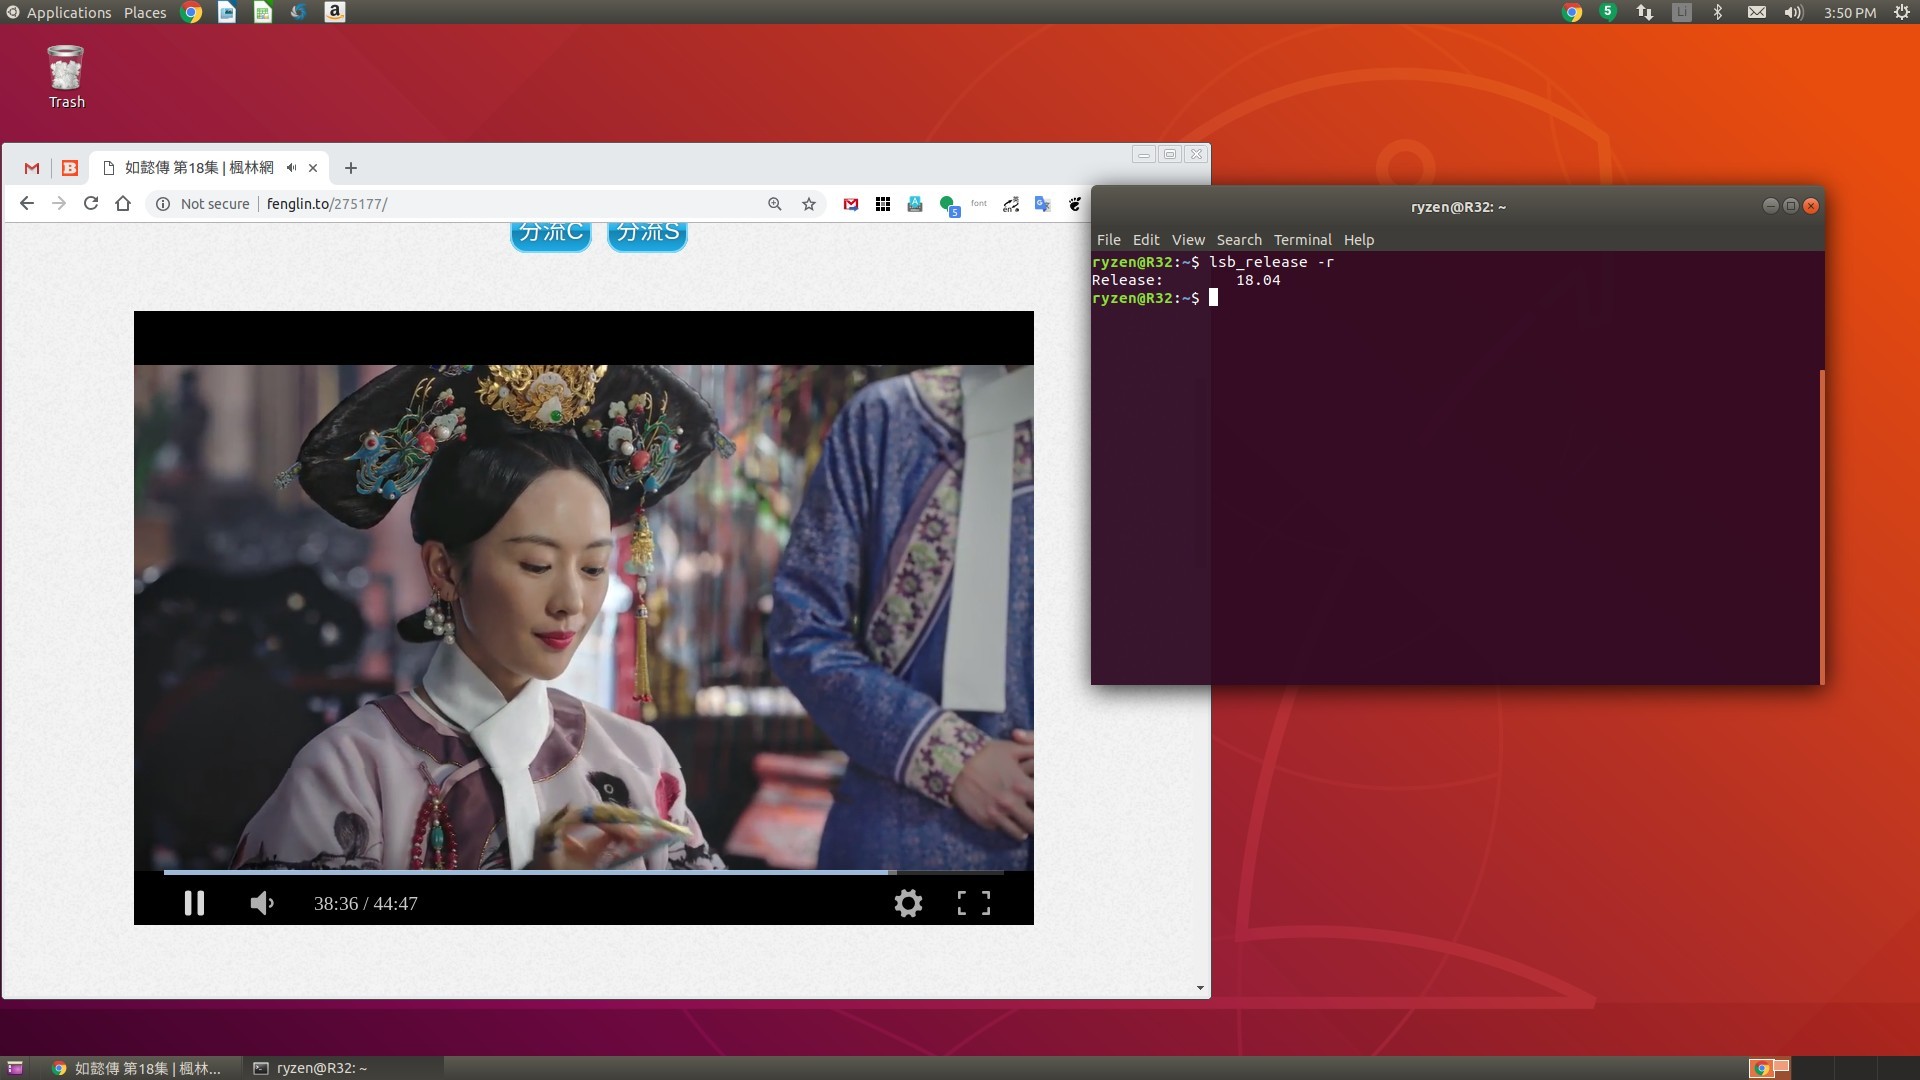Click the 3:50 PM clock
The image size is (1920, 1080).
(1849, 12)
